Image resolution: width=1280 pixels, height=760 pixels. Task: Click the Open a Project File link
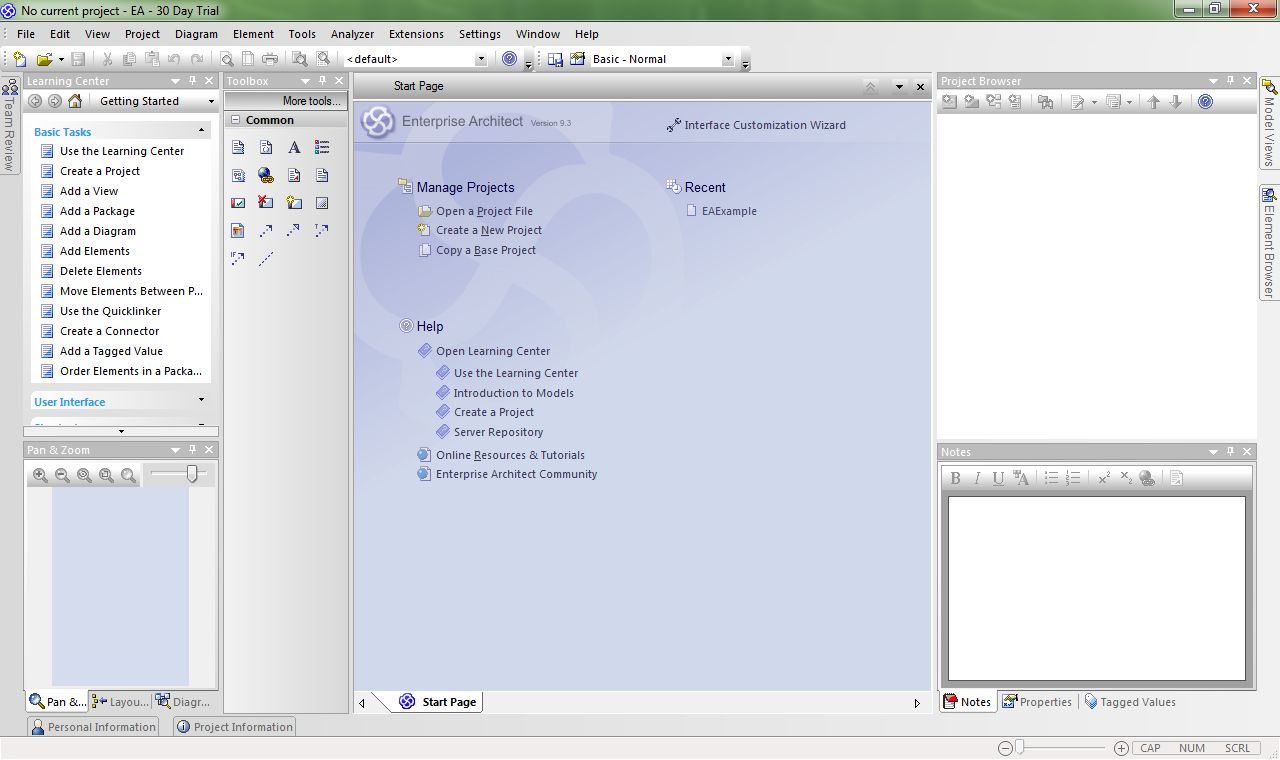[x=484, y=211]
